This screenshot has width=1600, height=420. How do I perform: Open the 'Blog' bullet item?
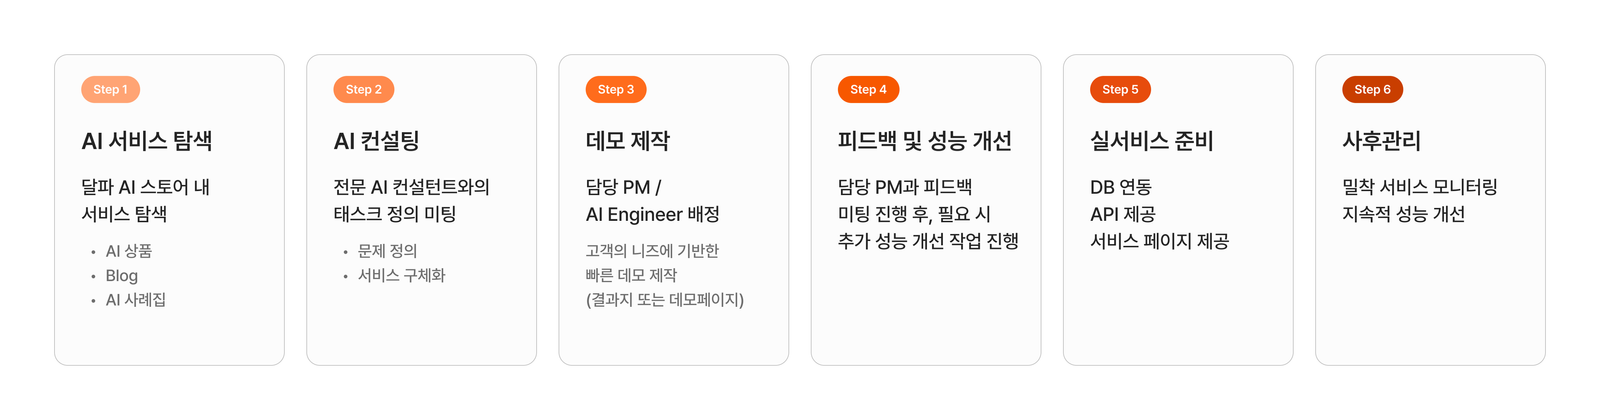tap(122, 276)
